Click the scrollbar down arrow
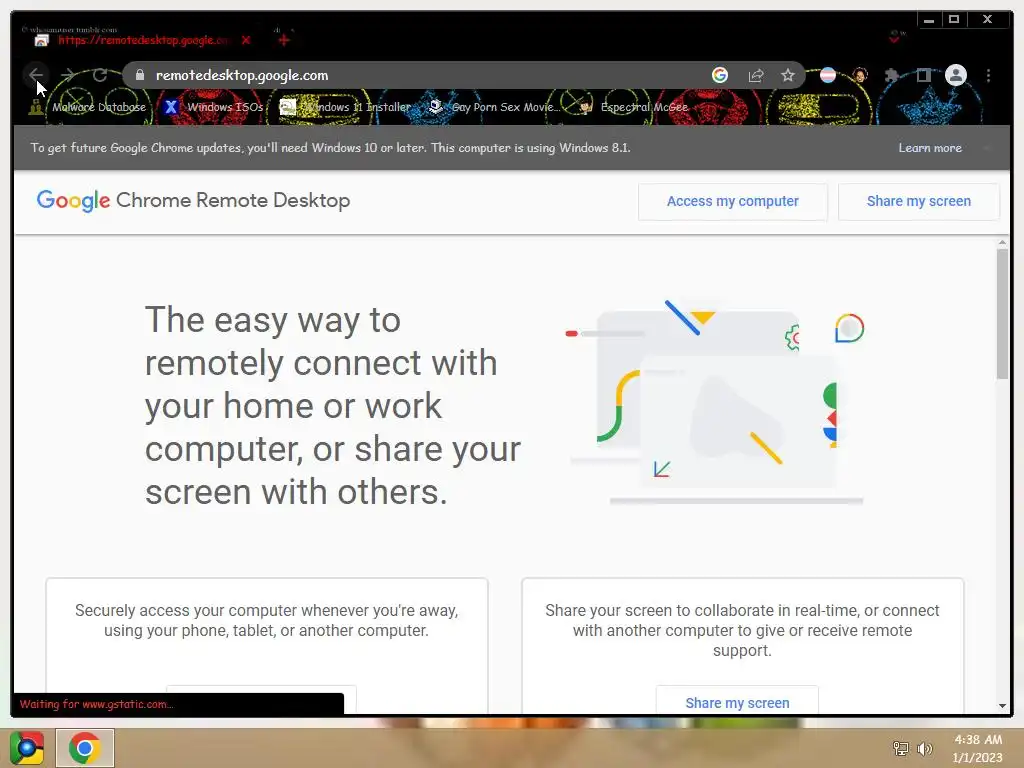1024x768 pixels. click(1002, 706)
